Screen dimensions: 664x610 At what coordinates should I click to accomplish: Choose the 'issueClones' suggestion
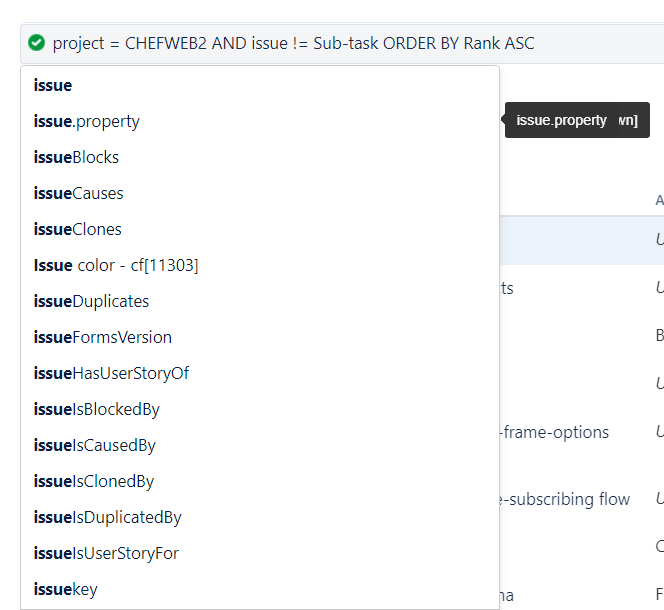[260, 229]
